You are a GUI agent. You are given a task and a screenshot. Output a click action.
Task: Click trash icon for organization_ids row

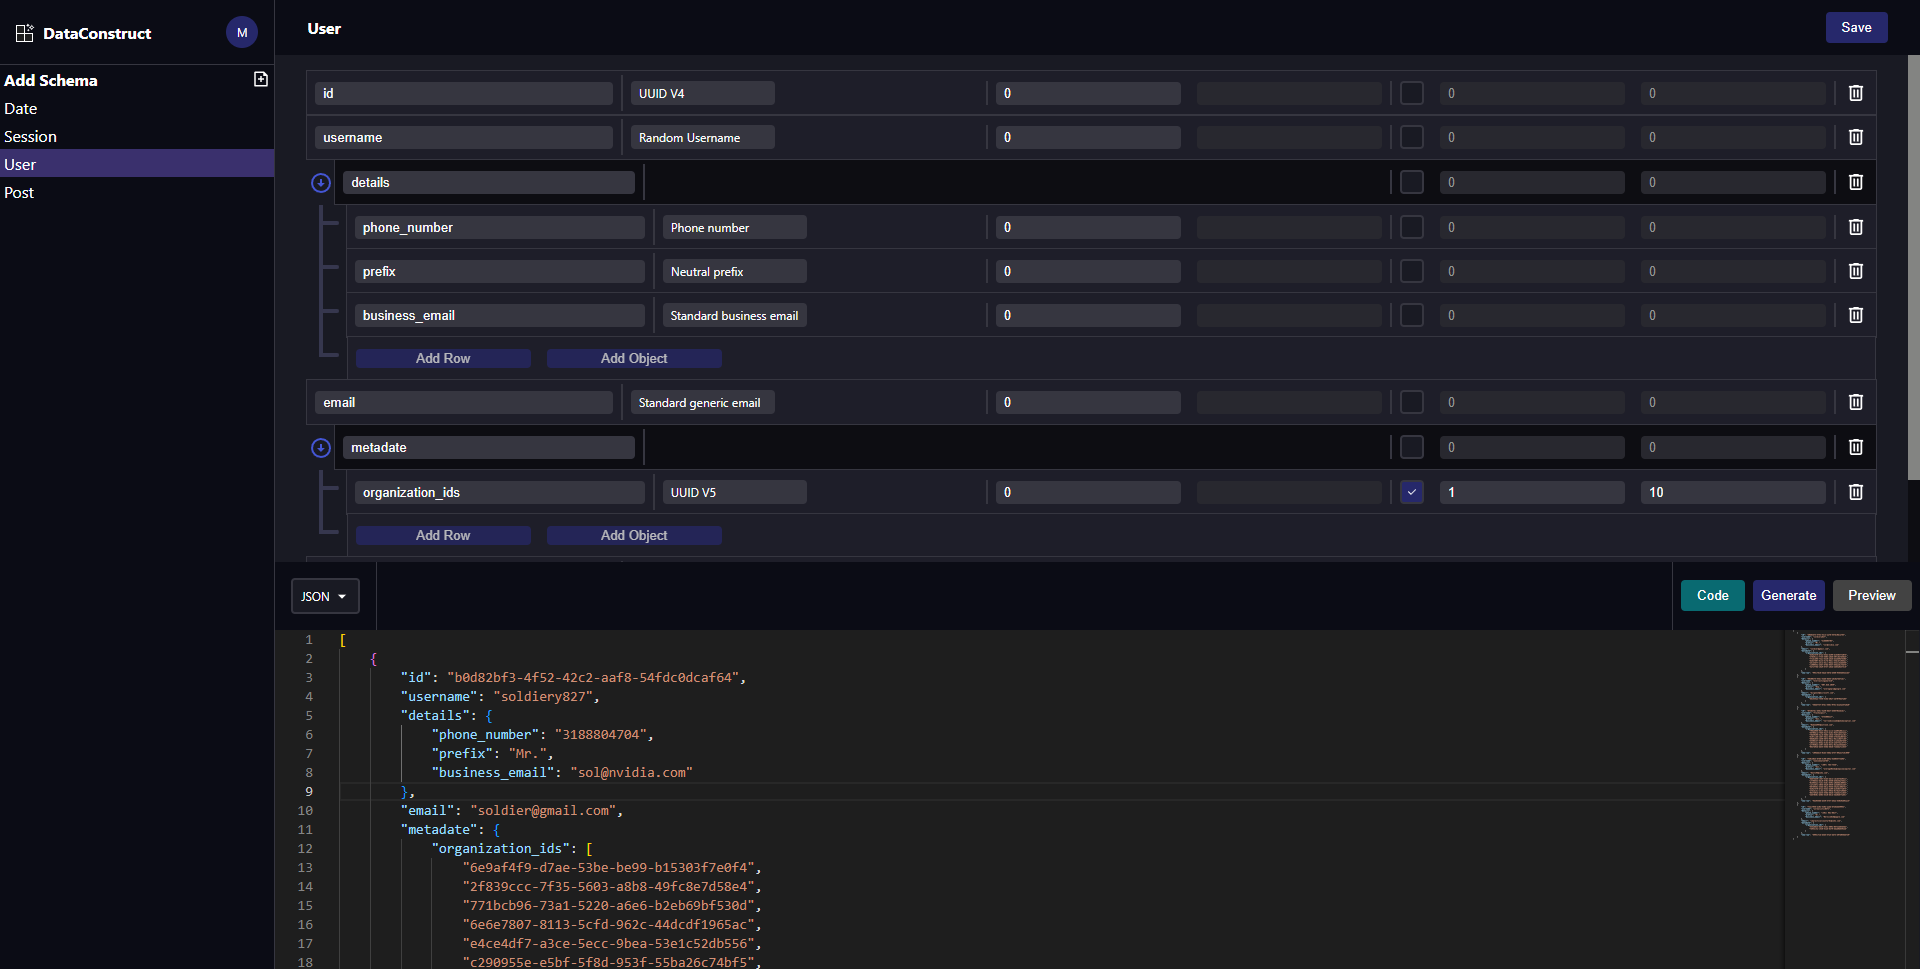click(1855, 492)
